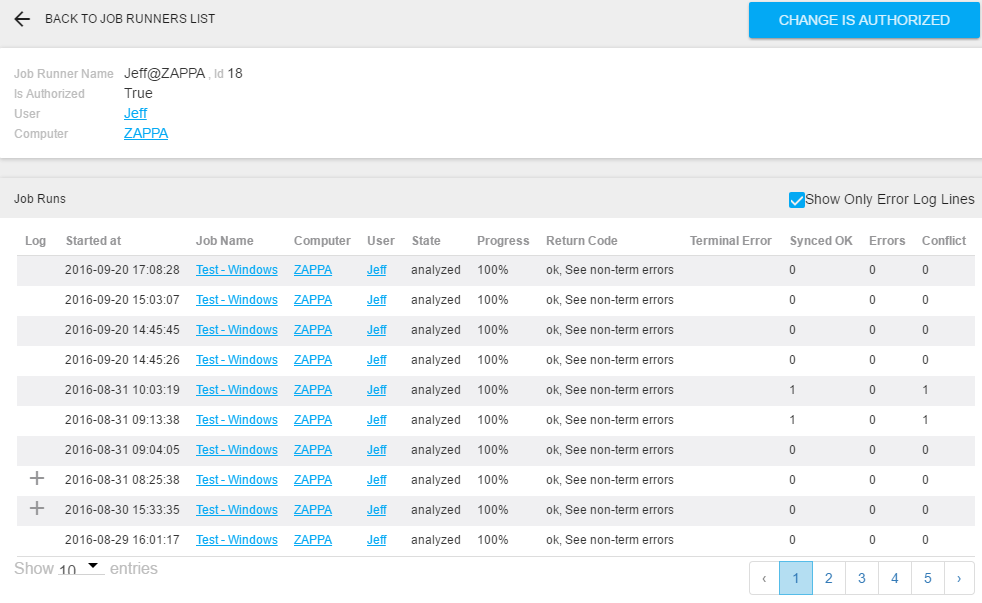Go to page 5 of job runs
982x603 pixels.
(927, 578)
